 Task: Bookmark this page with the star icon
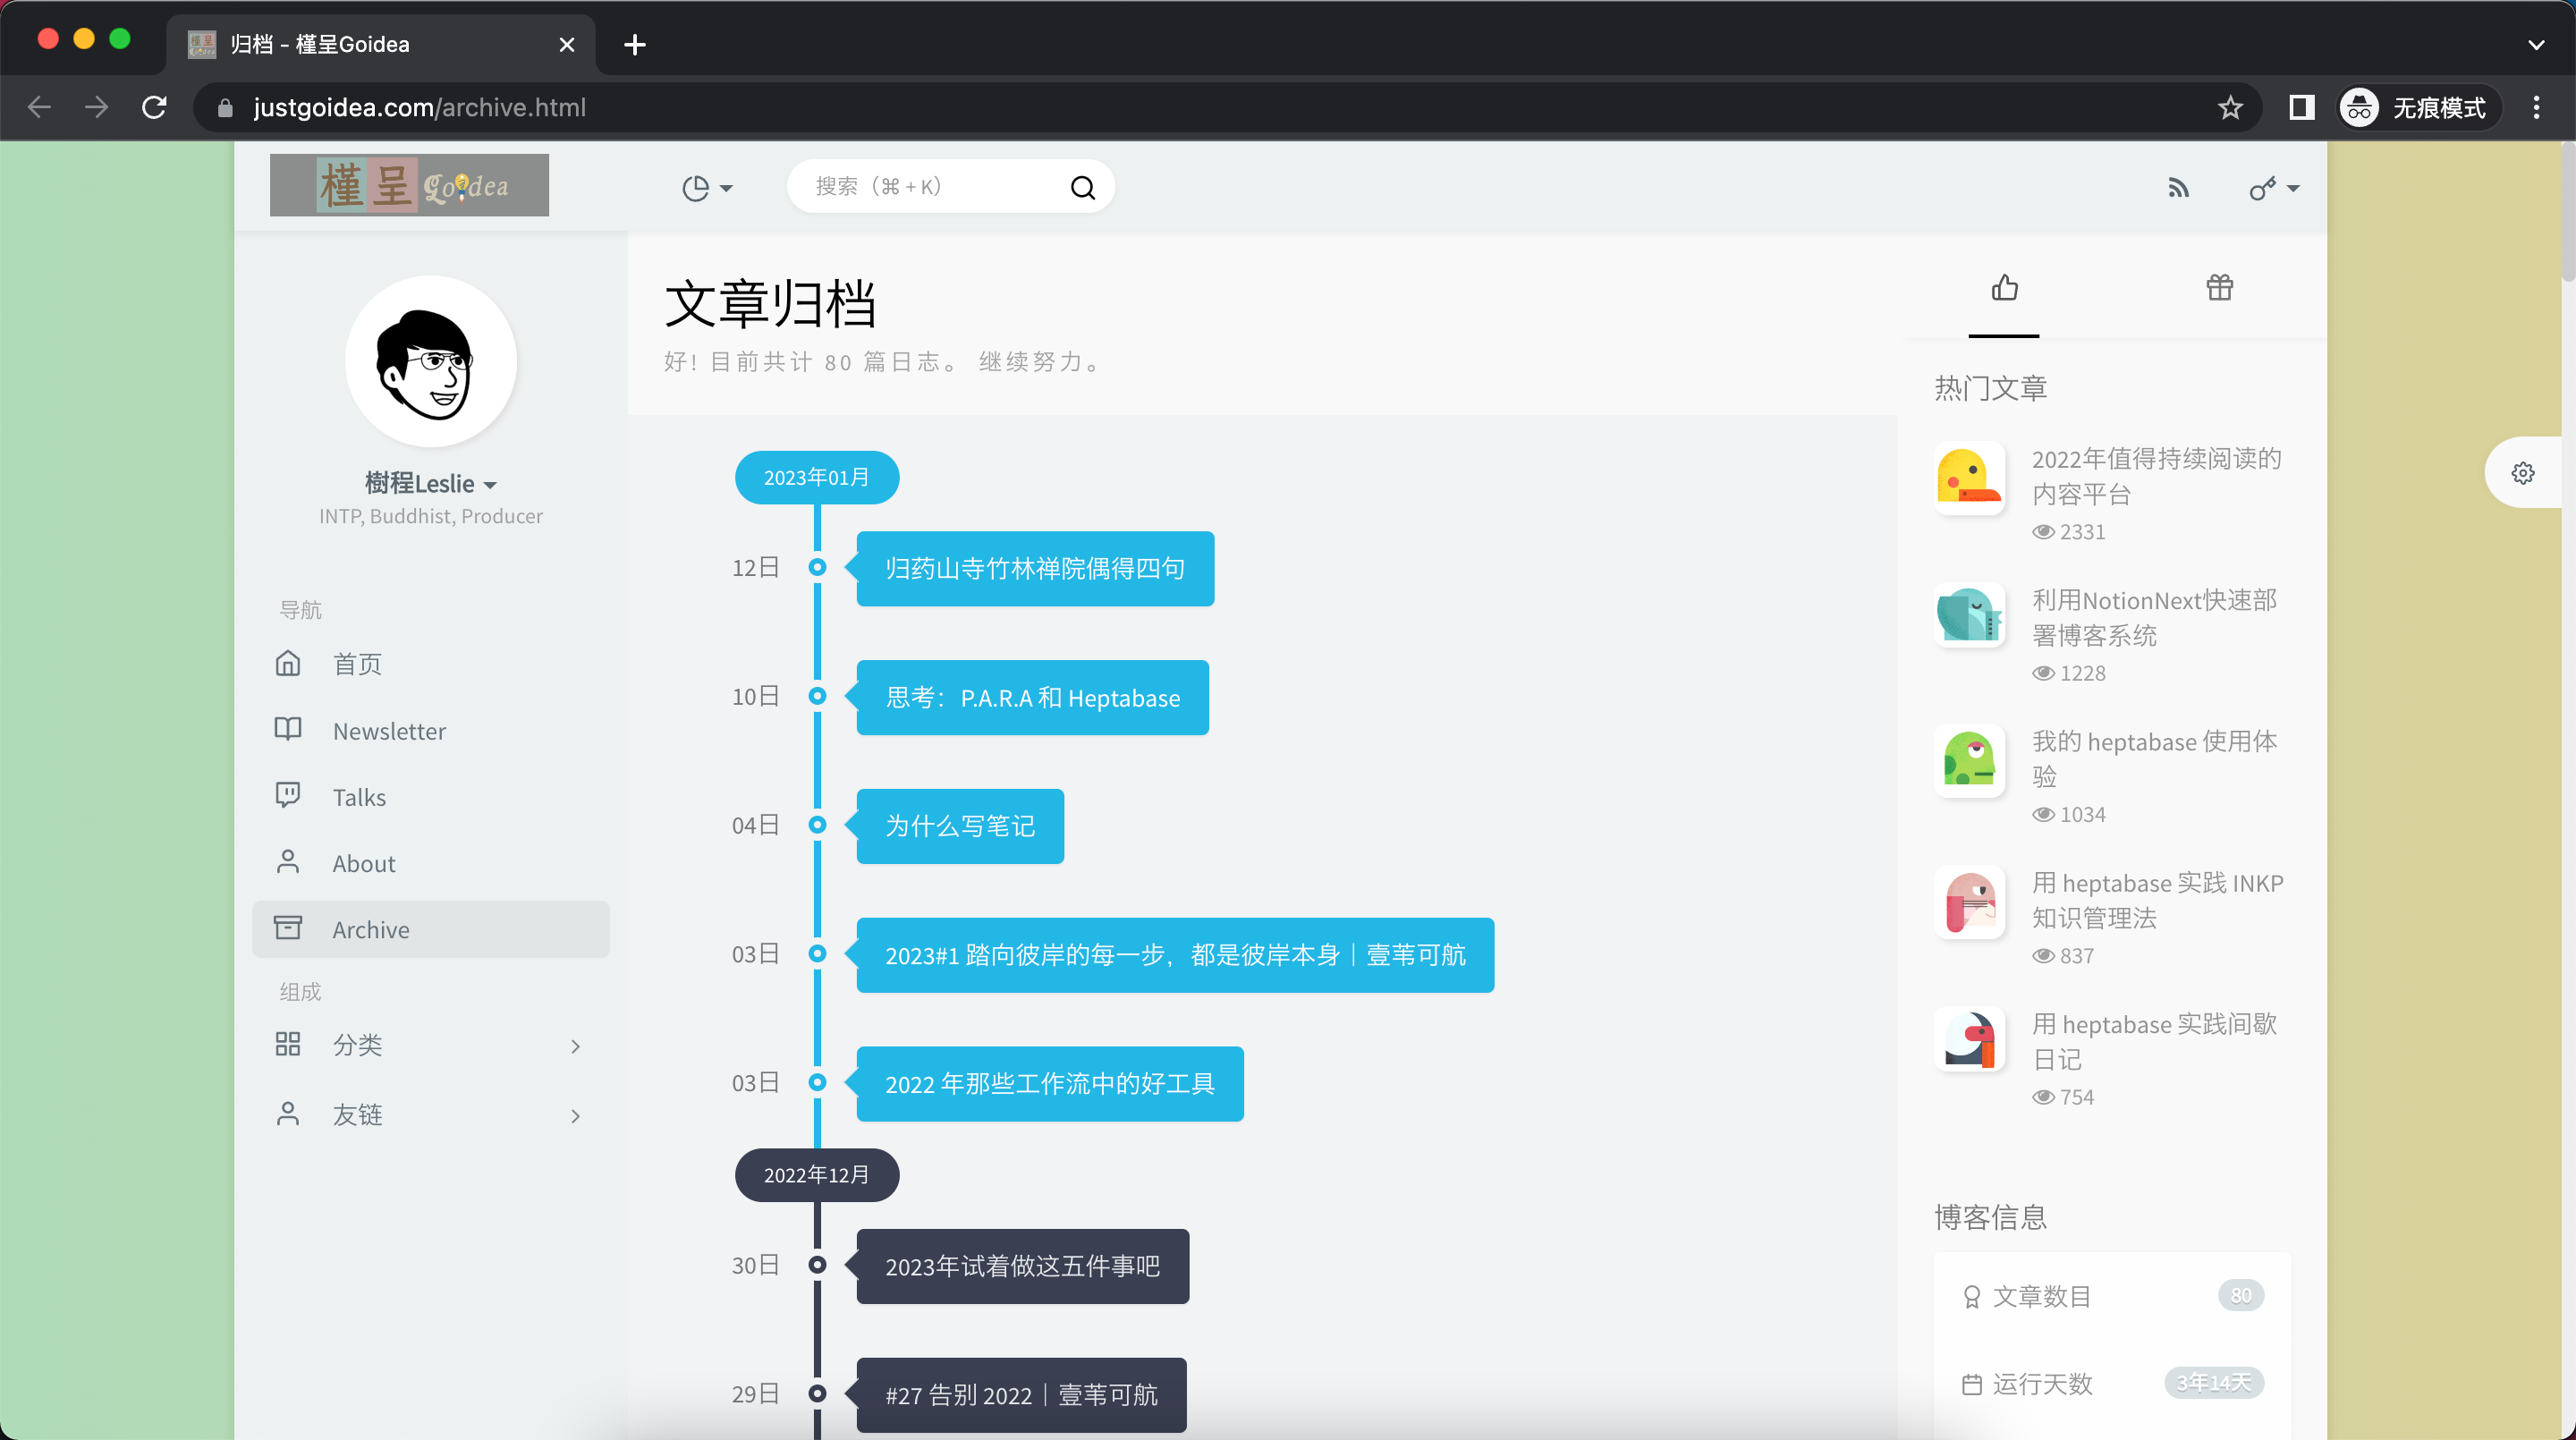(2230, 107)
